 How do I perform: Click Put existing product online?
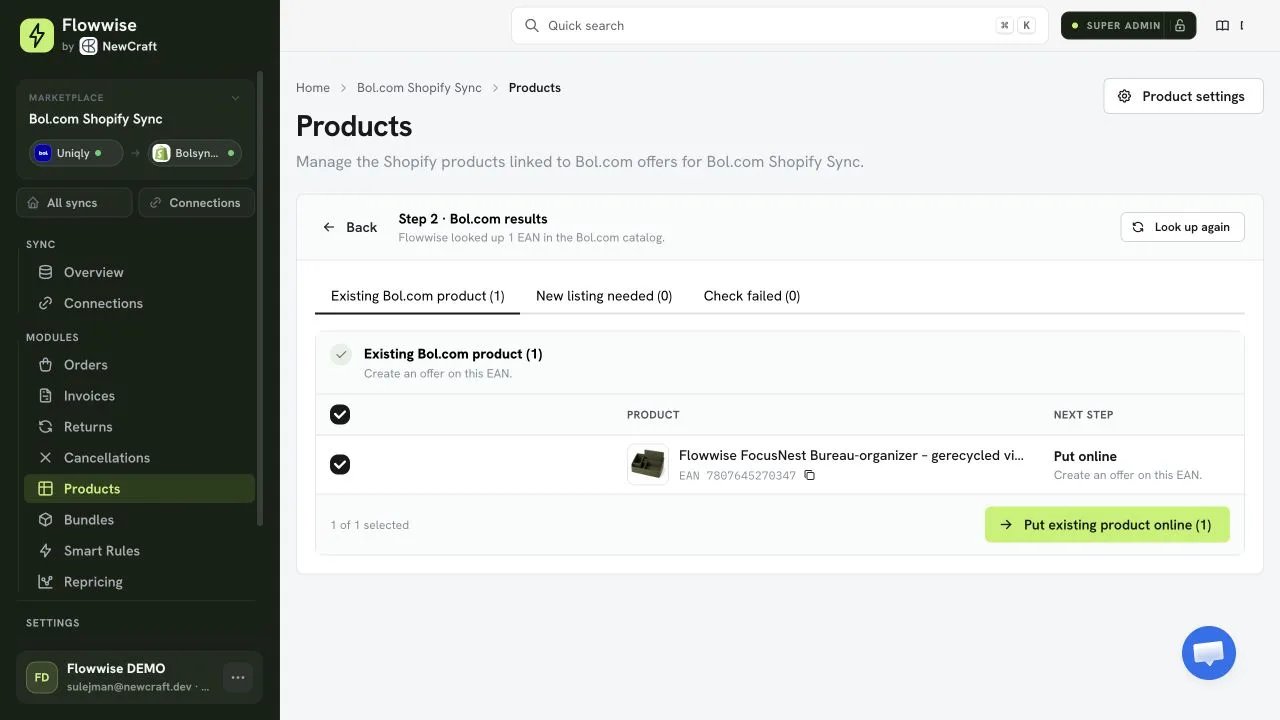(x=1107, y=525)
